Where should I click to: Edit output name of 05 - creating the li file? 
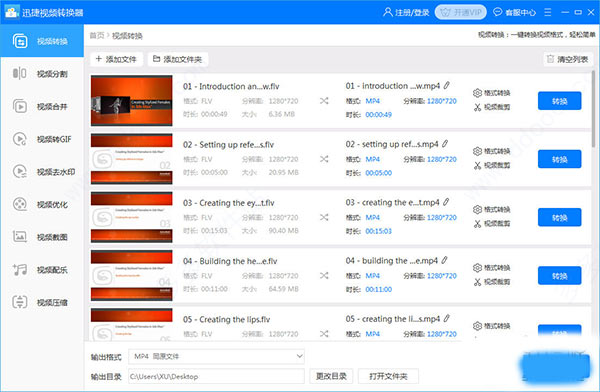tap(446, 318)
